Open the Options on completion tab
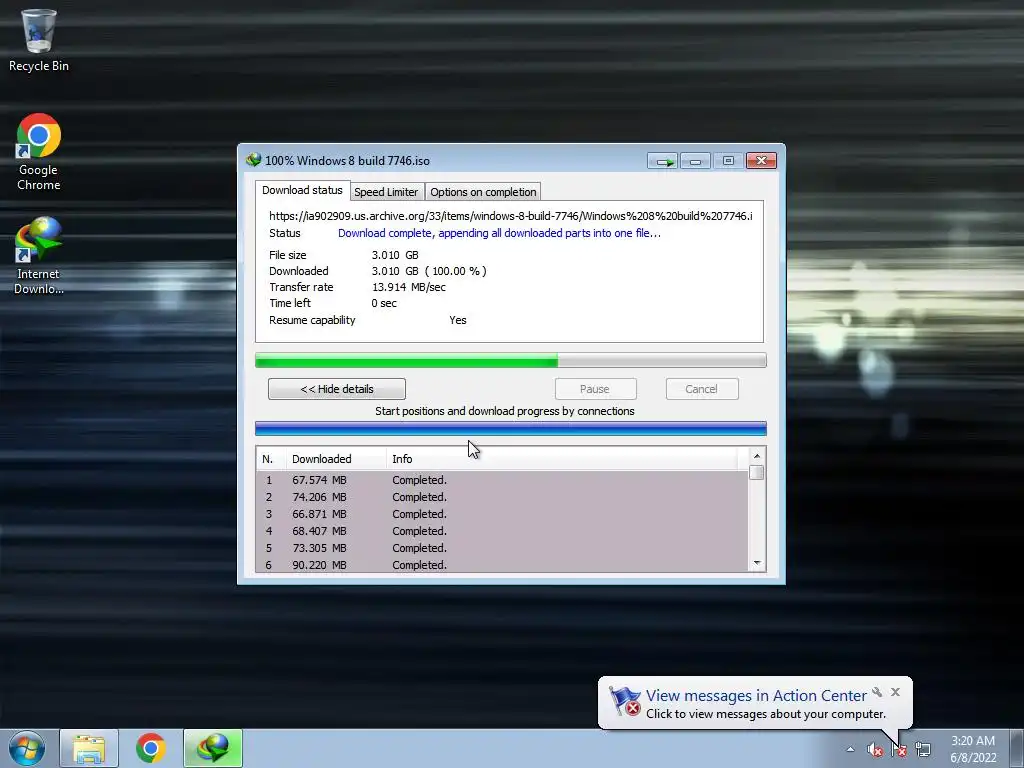 pos(483,192)
